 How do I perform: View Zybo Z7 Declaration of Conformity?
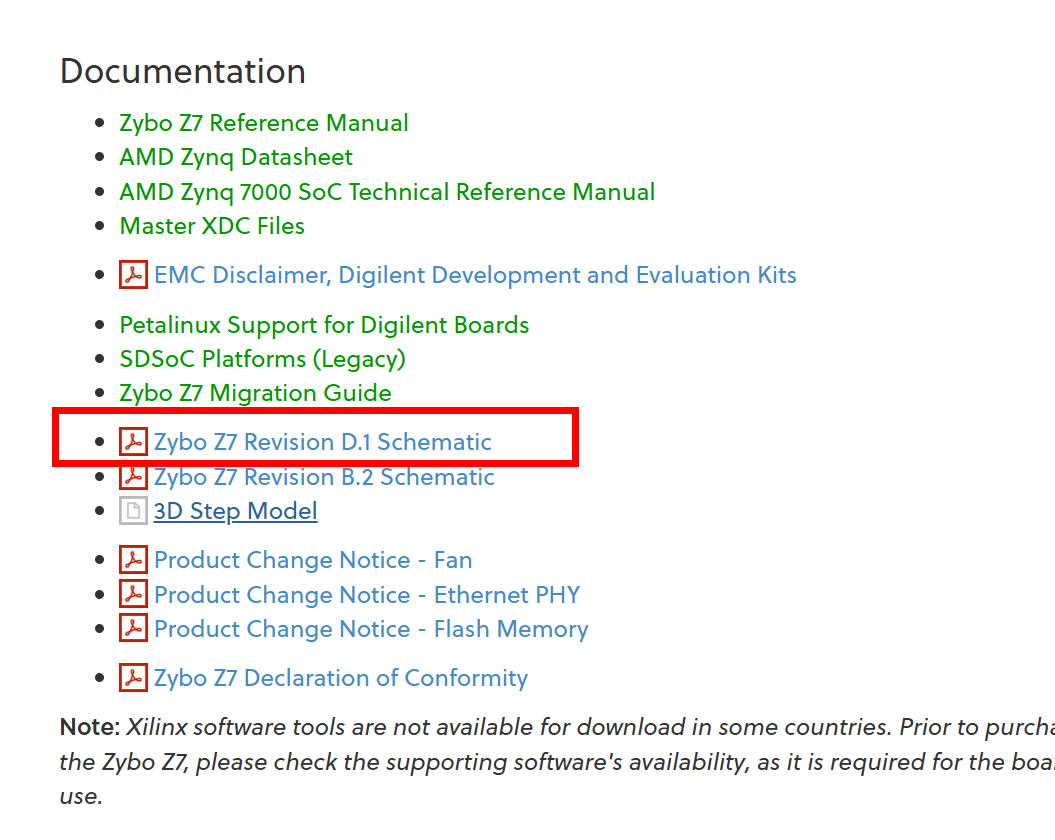coord(340,678)
